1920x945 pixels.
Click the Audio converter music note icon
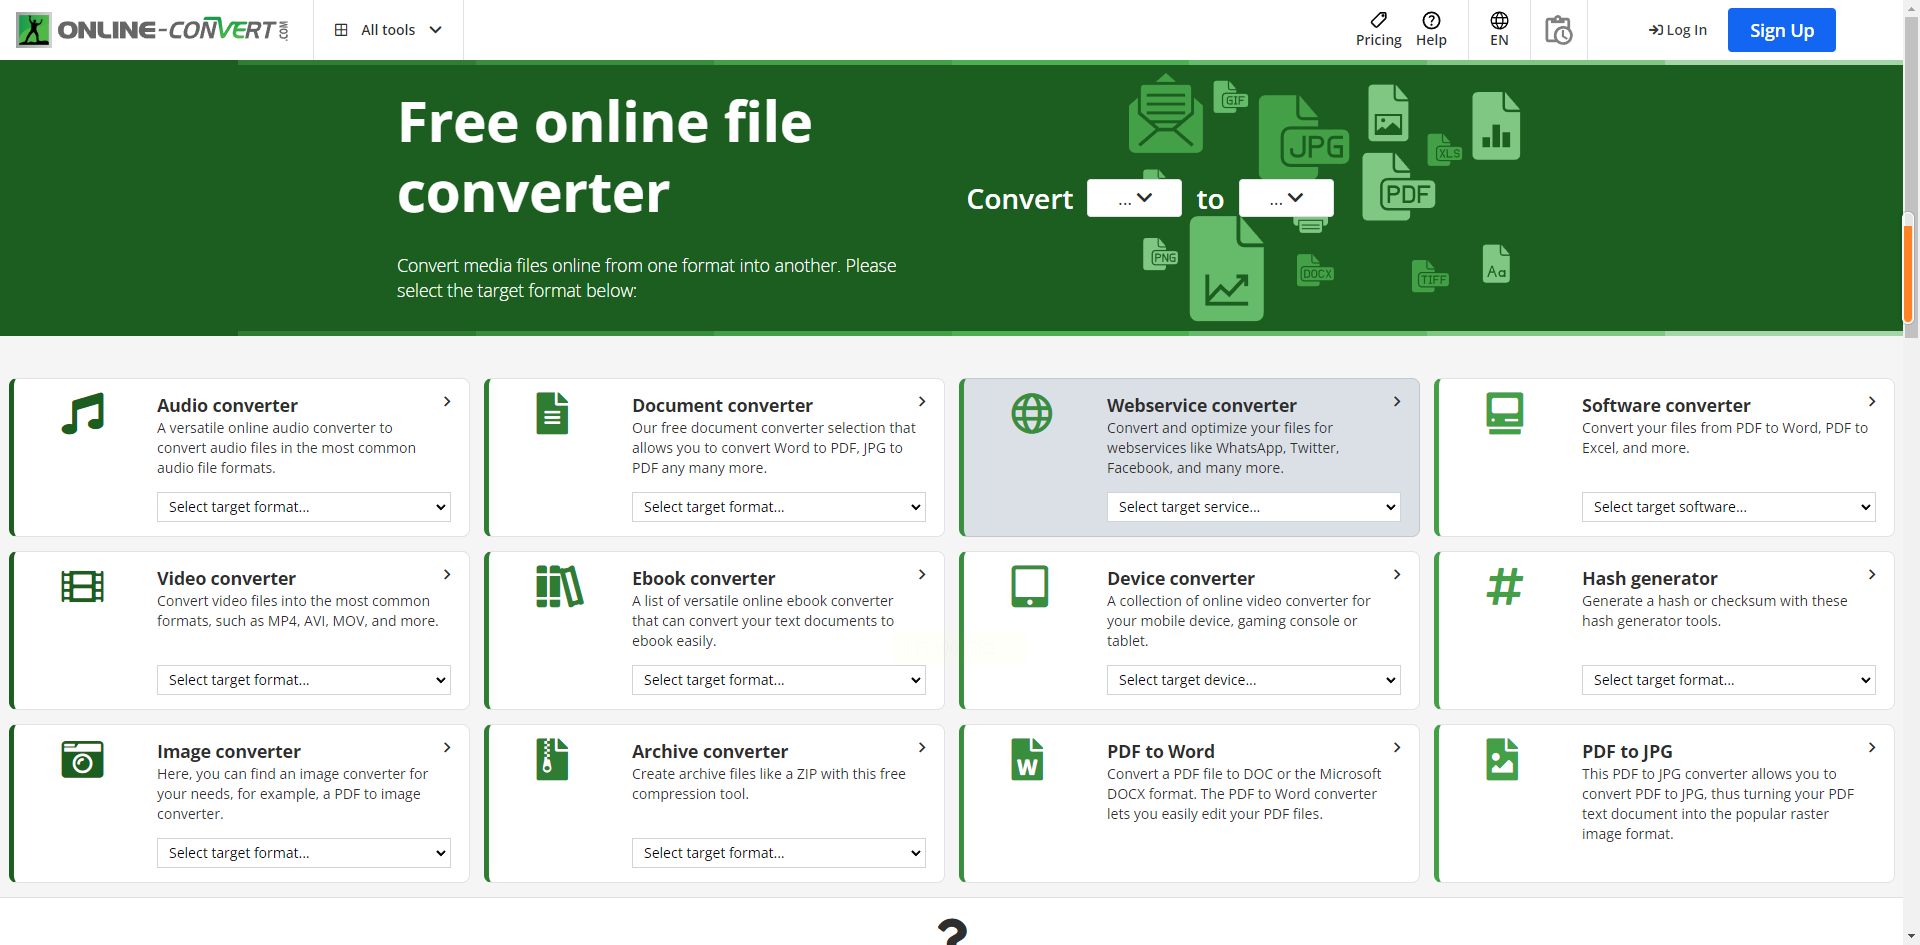click(82, 413)
